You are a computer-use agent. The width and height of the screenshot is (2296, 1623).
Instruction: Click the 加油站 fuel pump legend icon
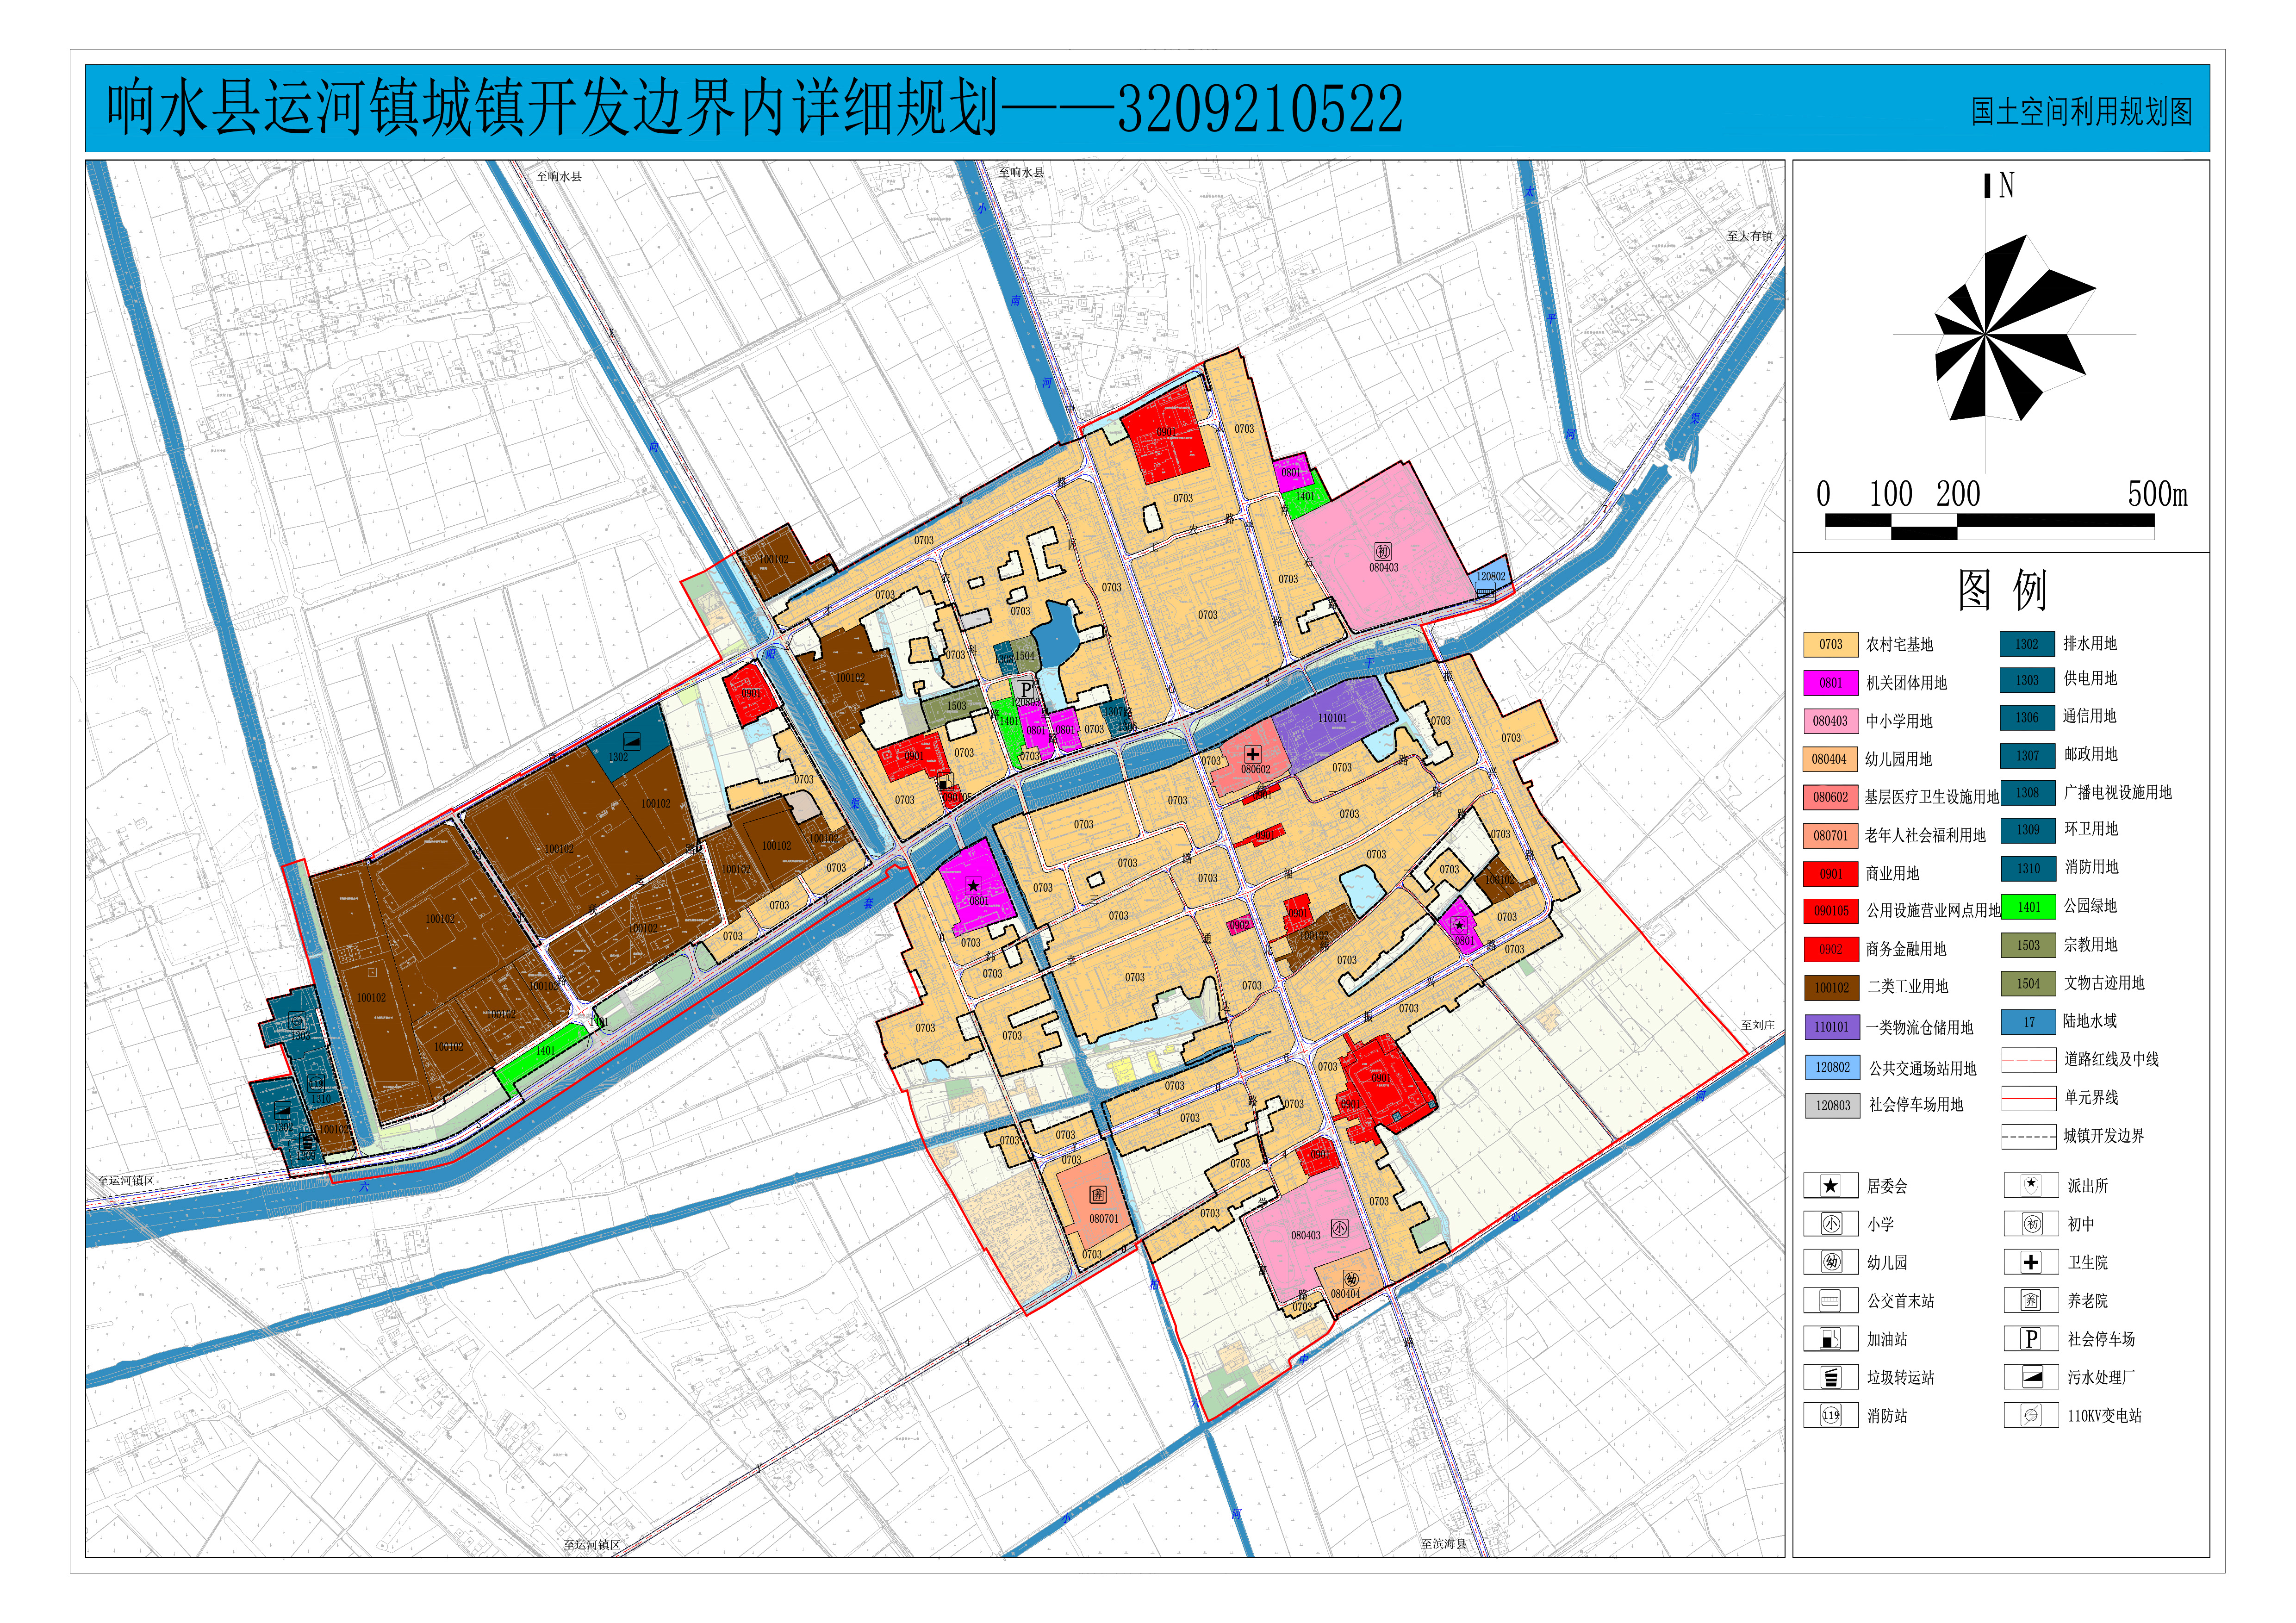[1830, 1339]
